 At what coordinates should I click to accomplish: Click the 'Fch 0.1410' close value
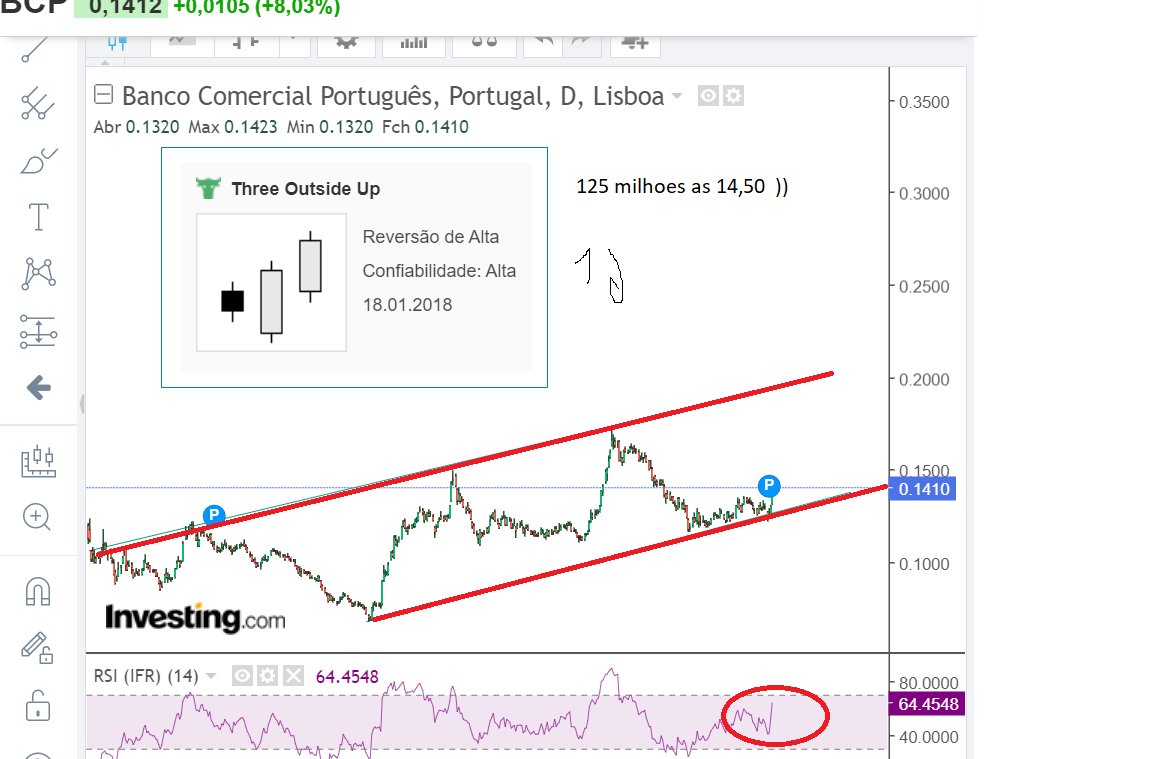pyautogui.click(x=425, y=127)
